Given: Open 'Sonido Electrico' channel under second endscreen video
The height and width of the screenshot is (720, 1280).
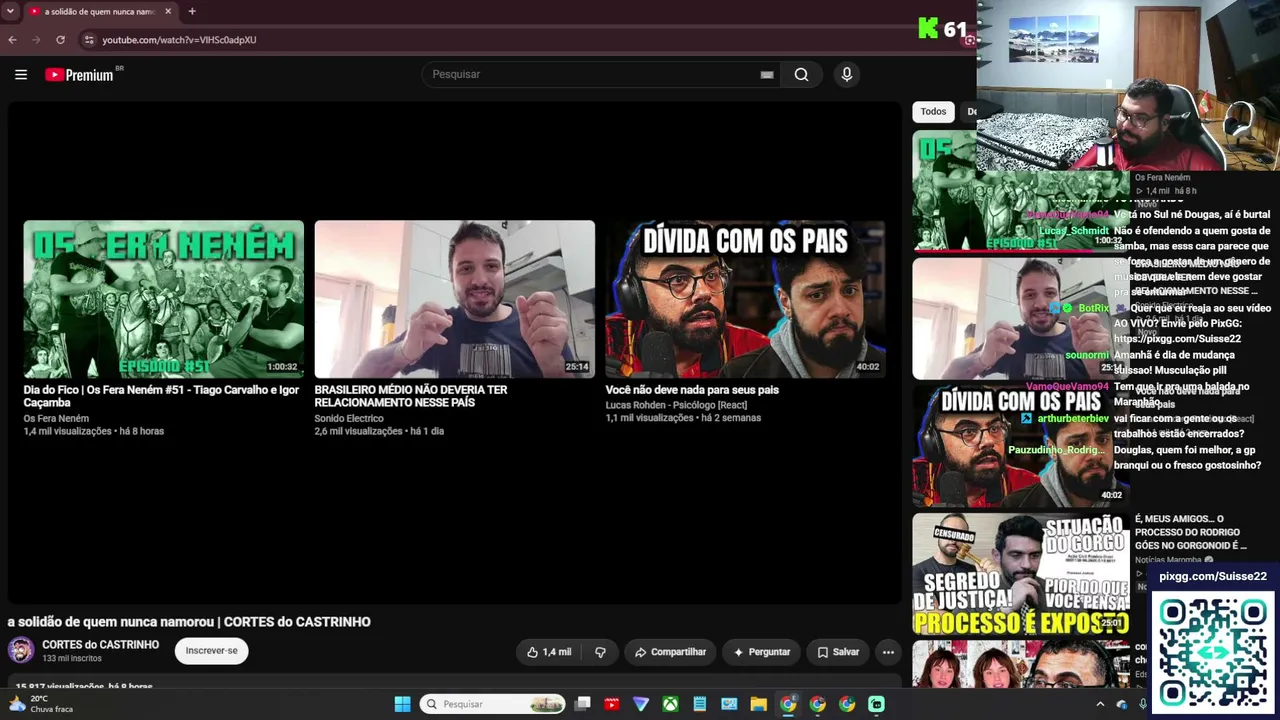Looking at the screenshot, I should click(x=349, y=419).
